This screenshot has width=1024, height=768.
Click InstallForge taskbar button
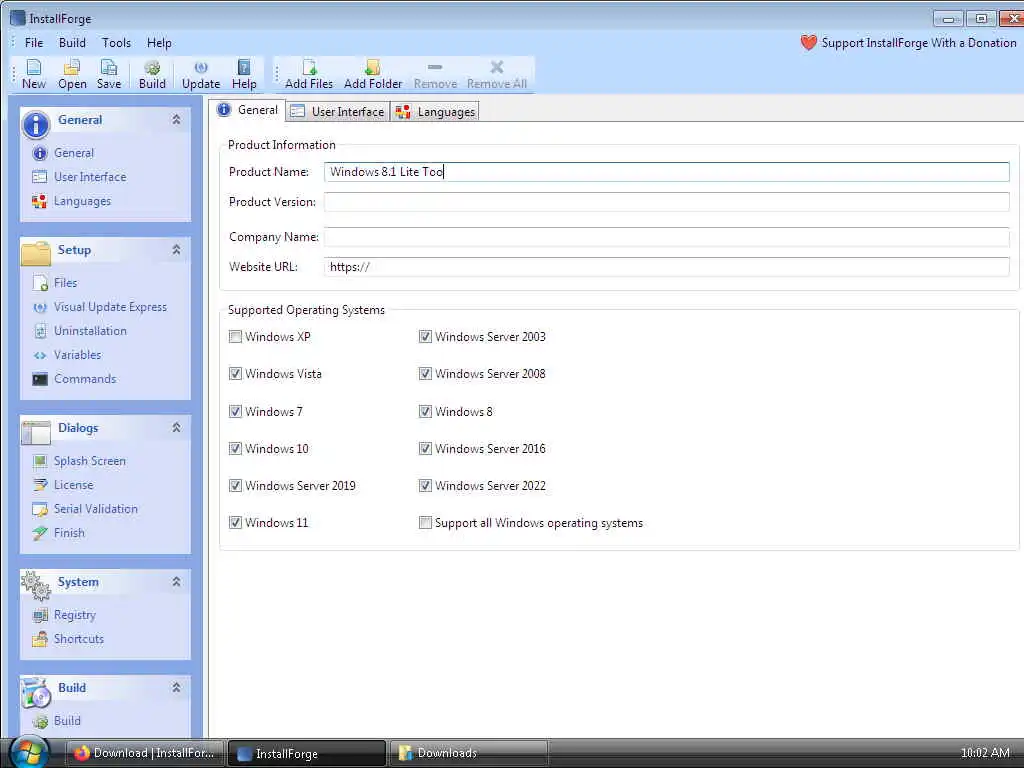[x=307, y=753]
